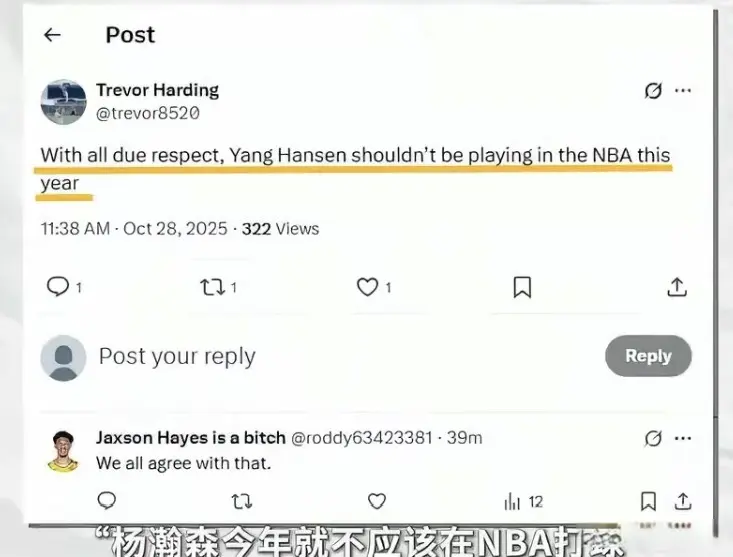This screenshot has height=557, width=733.
Task: Open Grok icon on Trevor Harding's post
Action: pyautogui.click(x=653, y=90)
